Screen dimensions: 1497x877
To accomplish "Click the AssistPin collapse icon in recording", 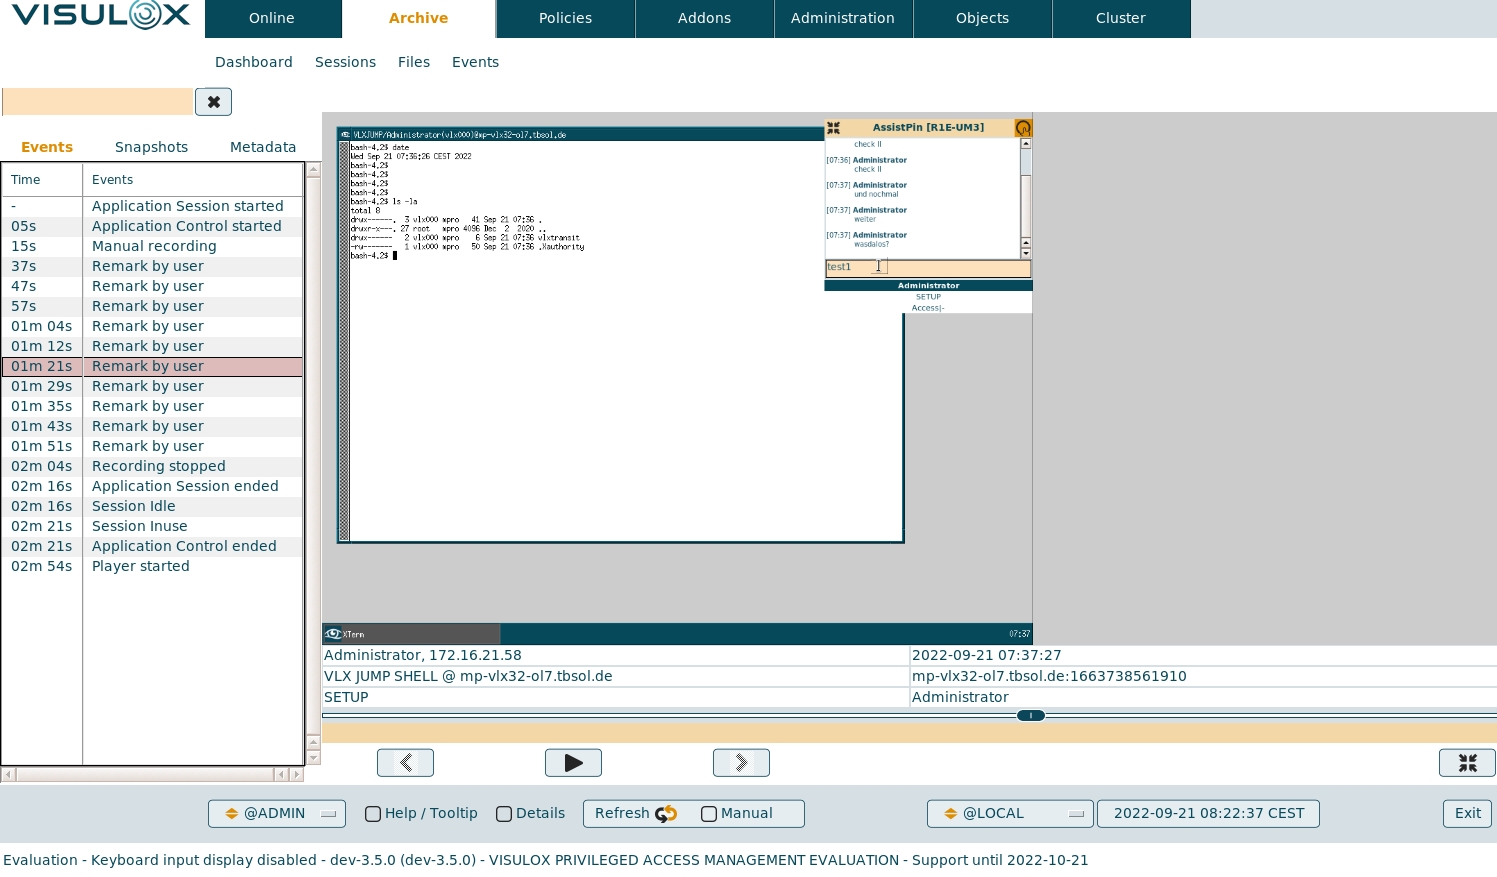I will pyautogui.click(x=833, y=128).
